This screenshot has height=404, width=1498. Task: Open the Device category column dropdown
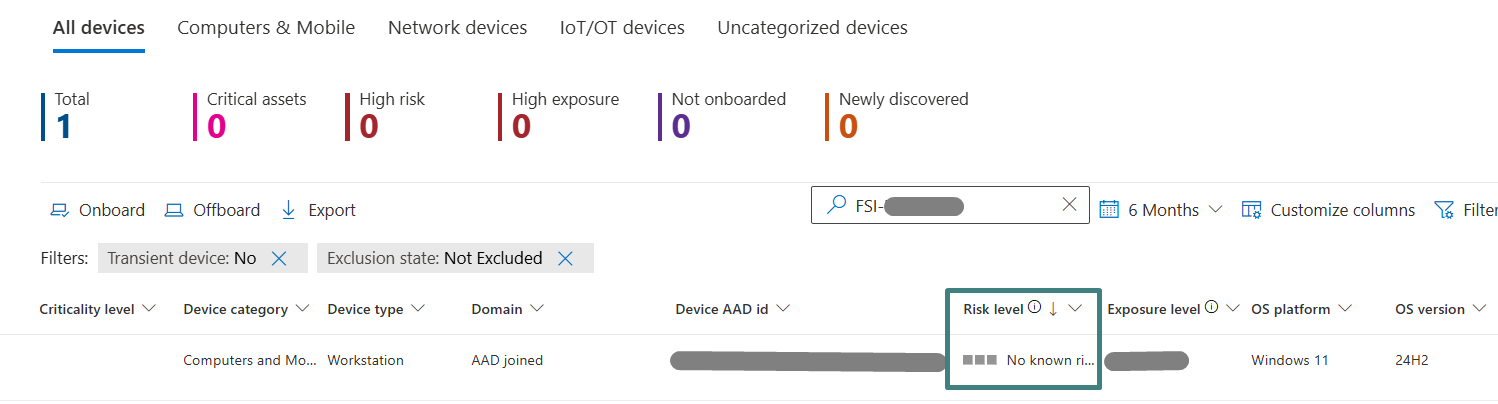coord(303,309)
